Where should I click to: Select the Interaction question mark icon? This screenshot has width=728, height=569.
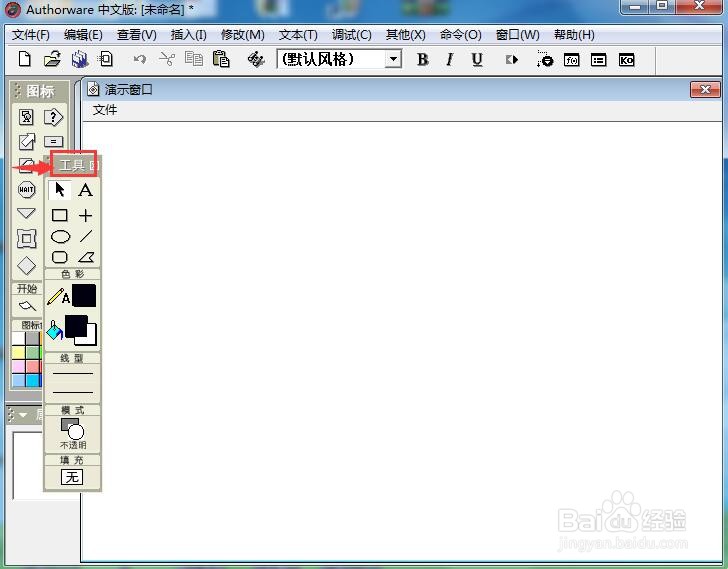coord(53,117)
